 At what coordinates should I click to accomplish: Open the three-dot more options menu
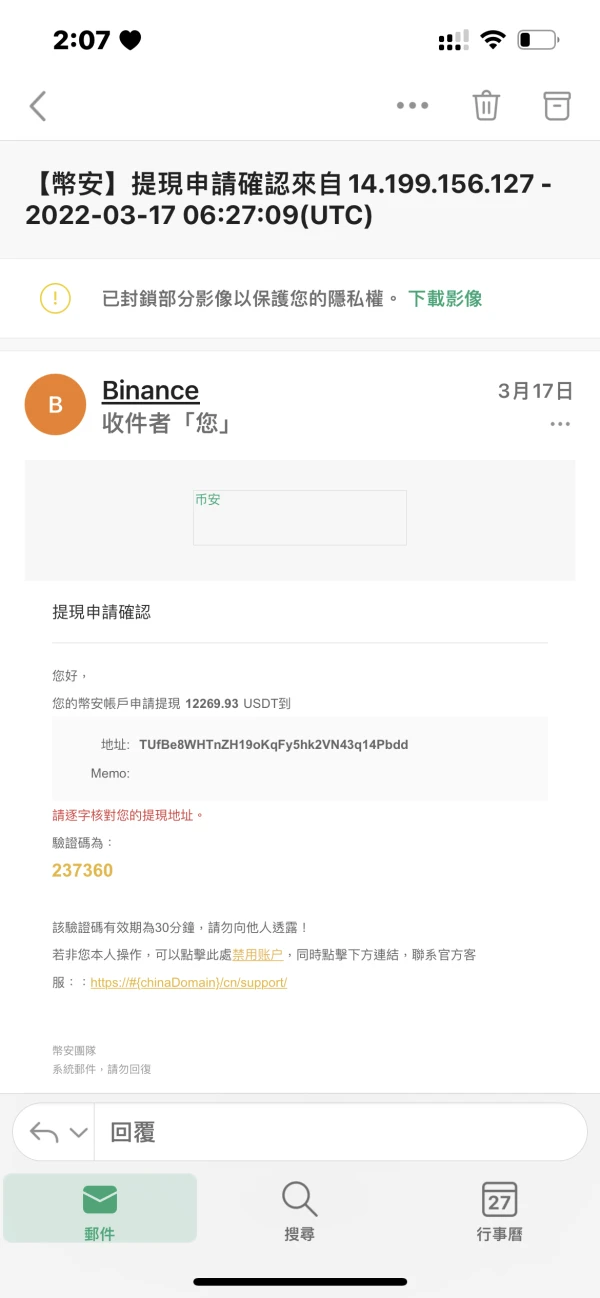click(412, 105)
